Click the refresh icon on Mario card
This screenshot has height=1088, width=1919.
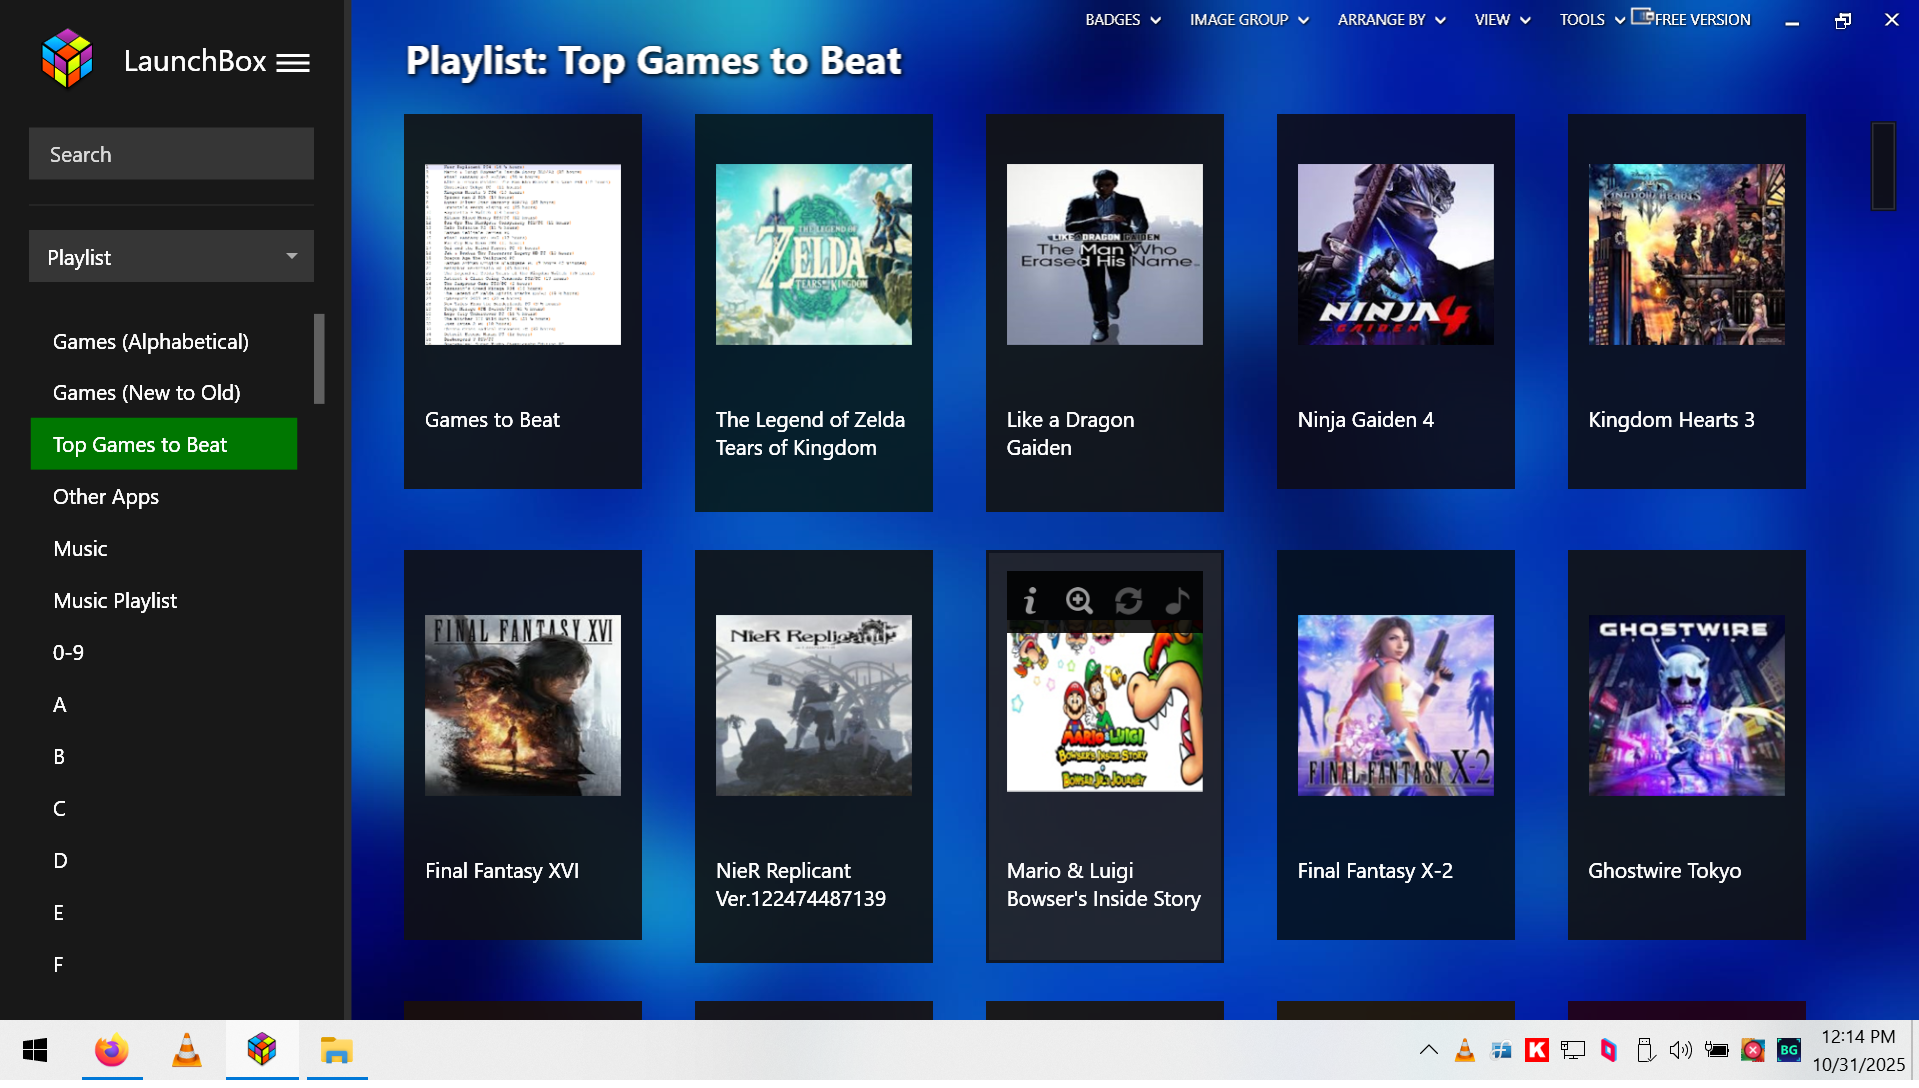1128,600
